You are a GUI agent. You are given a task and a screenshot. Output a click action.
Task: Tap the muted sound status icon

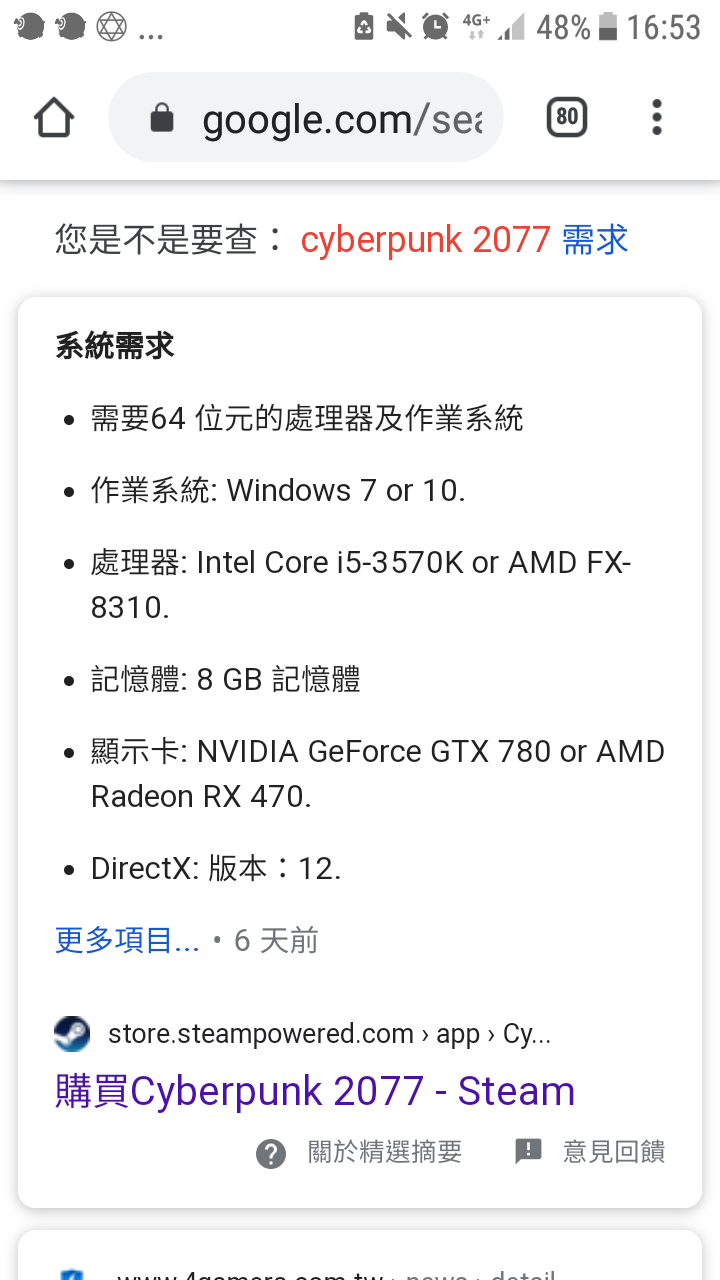pos(399,27)
